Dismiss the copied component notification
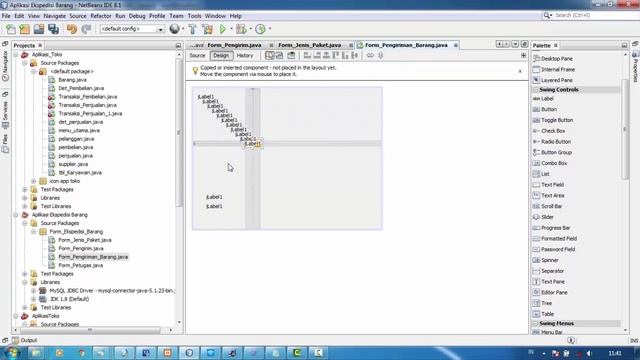This screenshot has height=360, width=640. point(520,71)
